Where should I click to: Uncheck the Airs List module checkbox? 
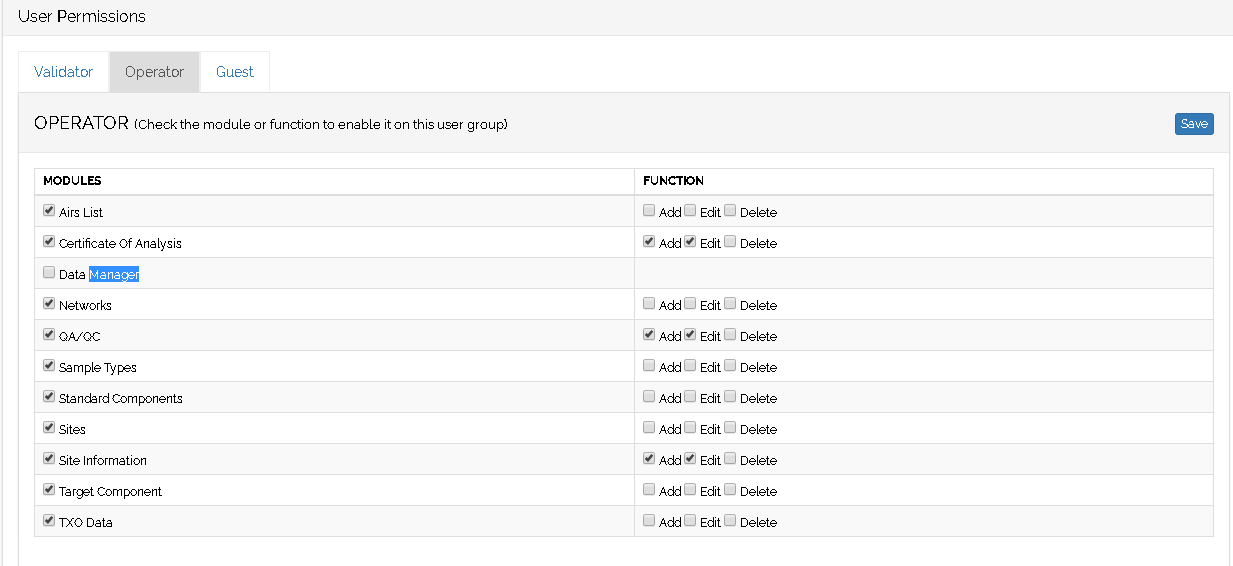49,211
